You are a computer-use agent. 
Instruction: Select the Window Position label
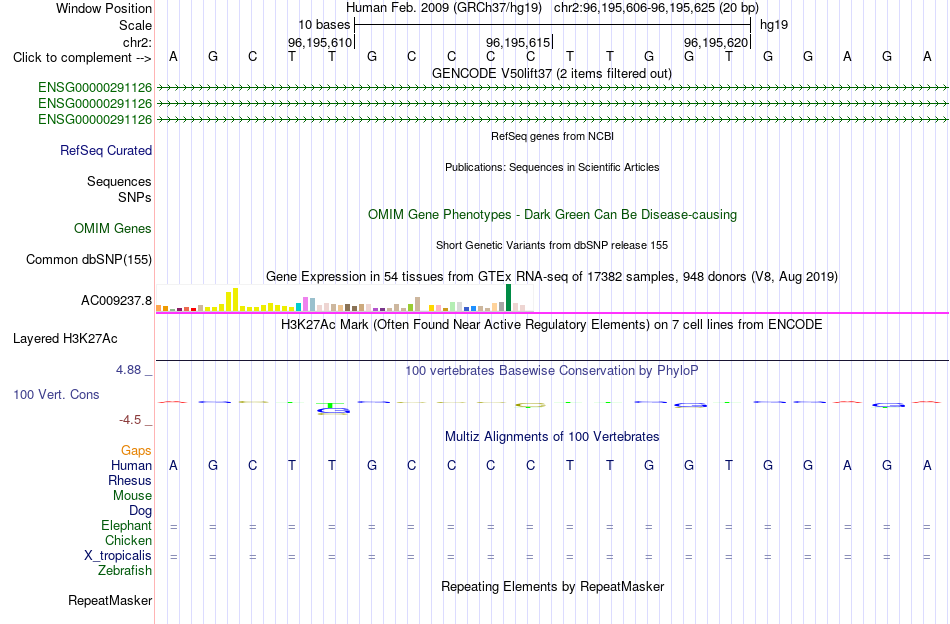(x=104, y=8)
